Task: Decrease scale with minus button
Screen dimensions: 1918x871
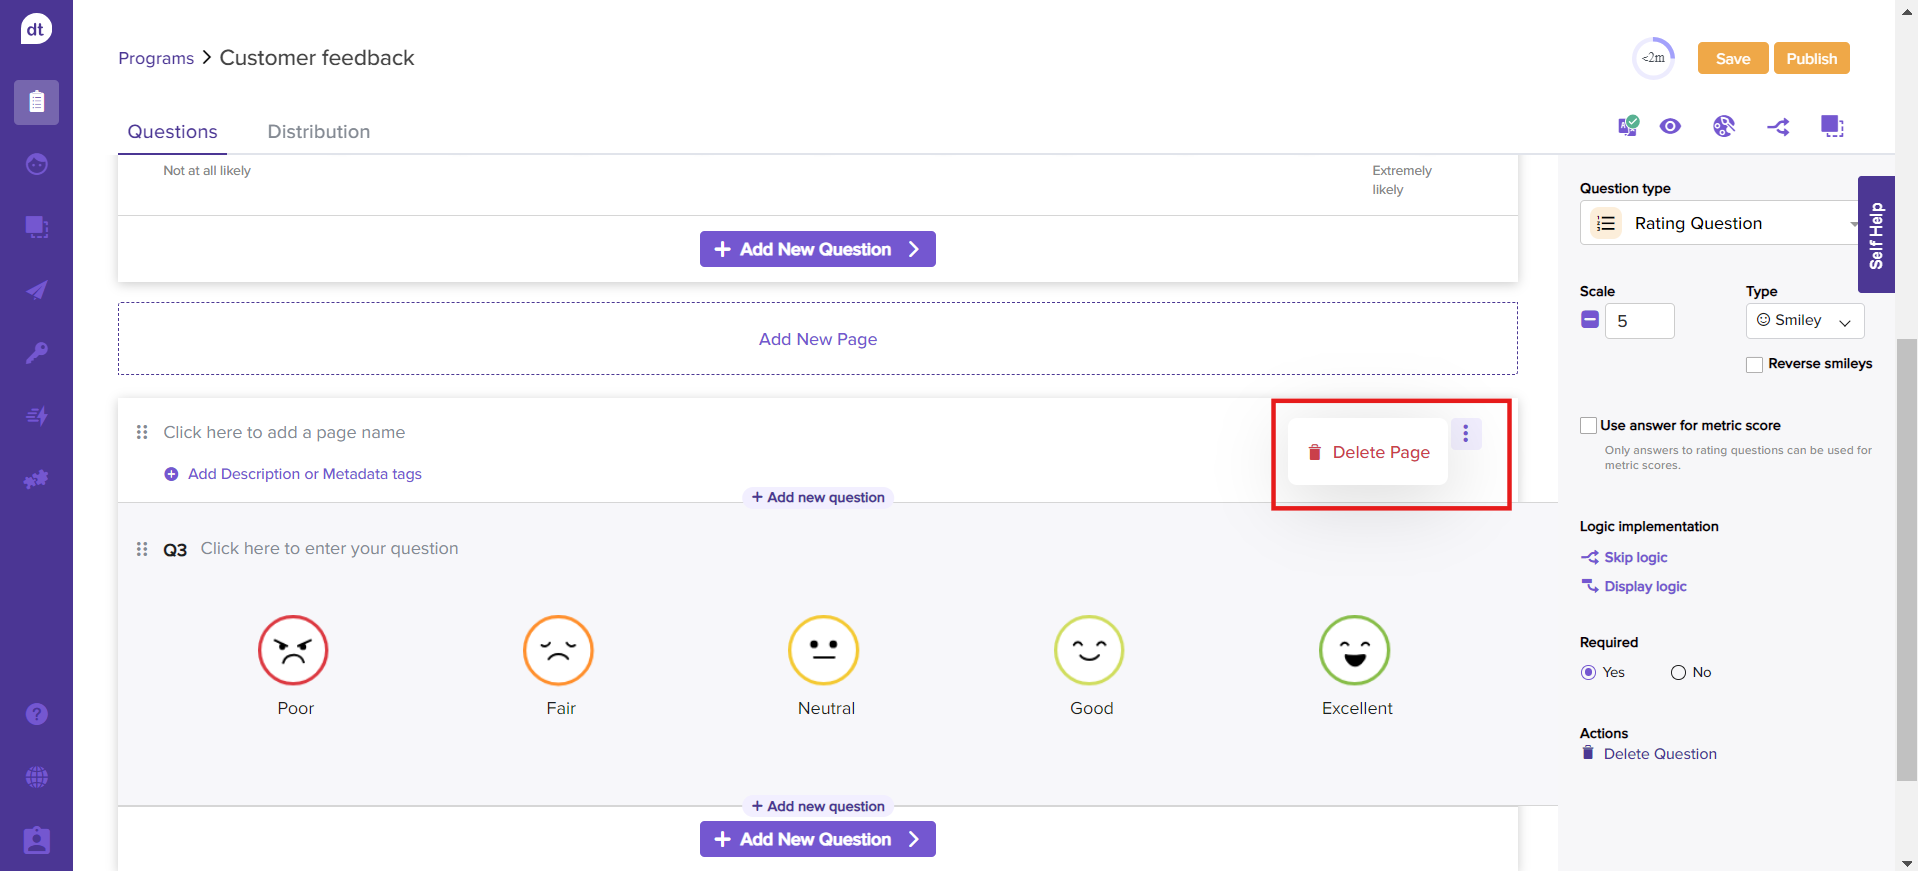Action: point(1590,320)
